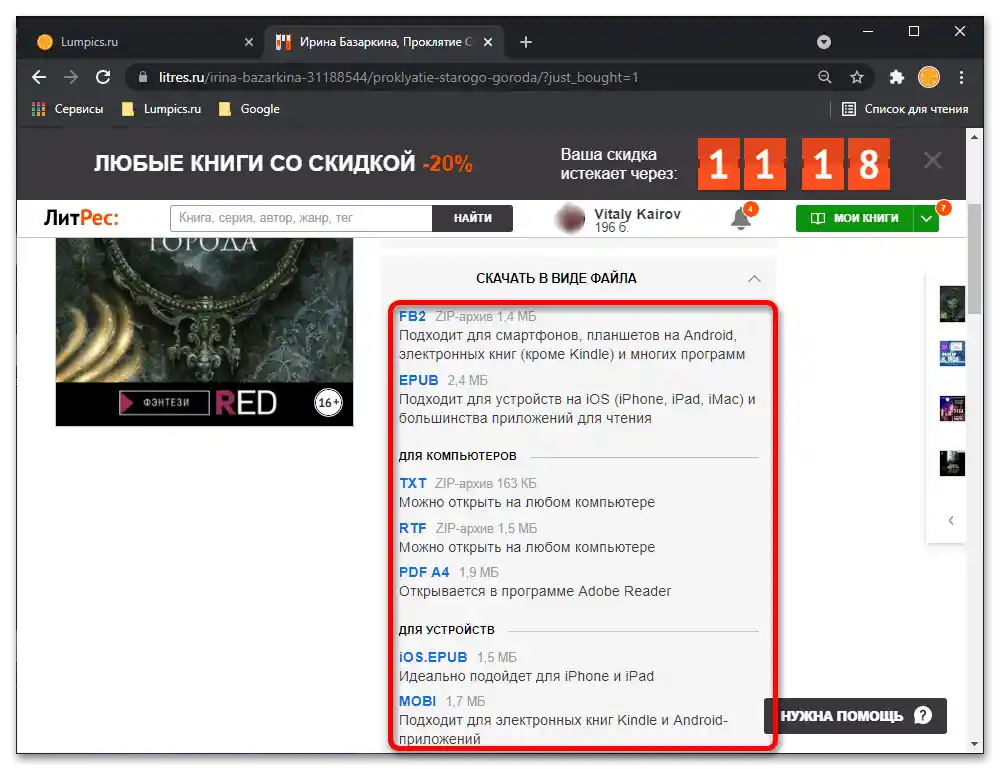Reload the page with the refresh icon
The image size is (1000, 770).
[103, 77]
